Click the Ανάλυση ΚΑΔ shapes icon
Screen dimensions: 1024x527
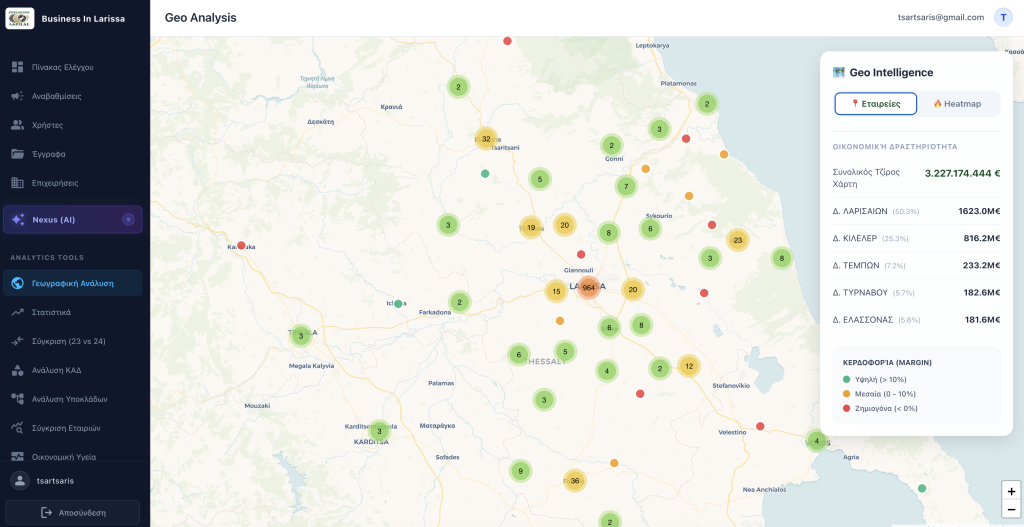(18, 370)
